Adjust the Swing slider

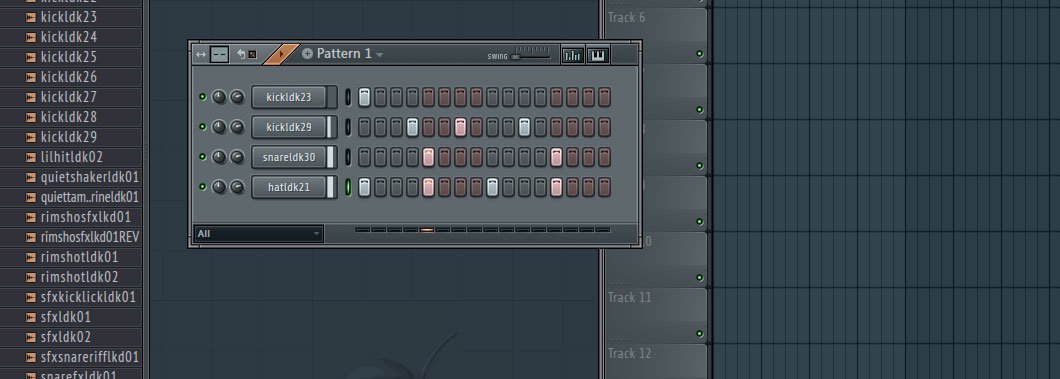coord(531,57)
